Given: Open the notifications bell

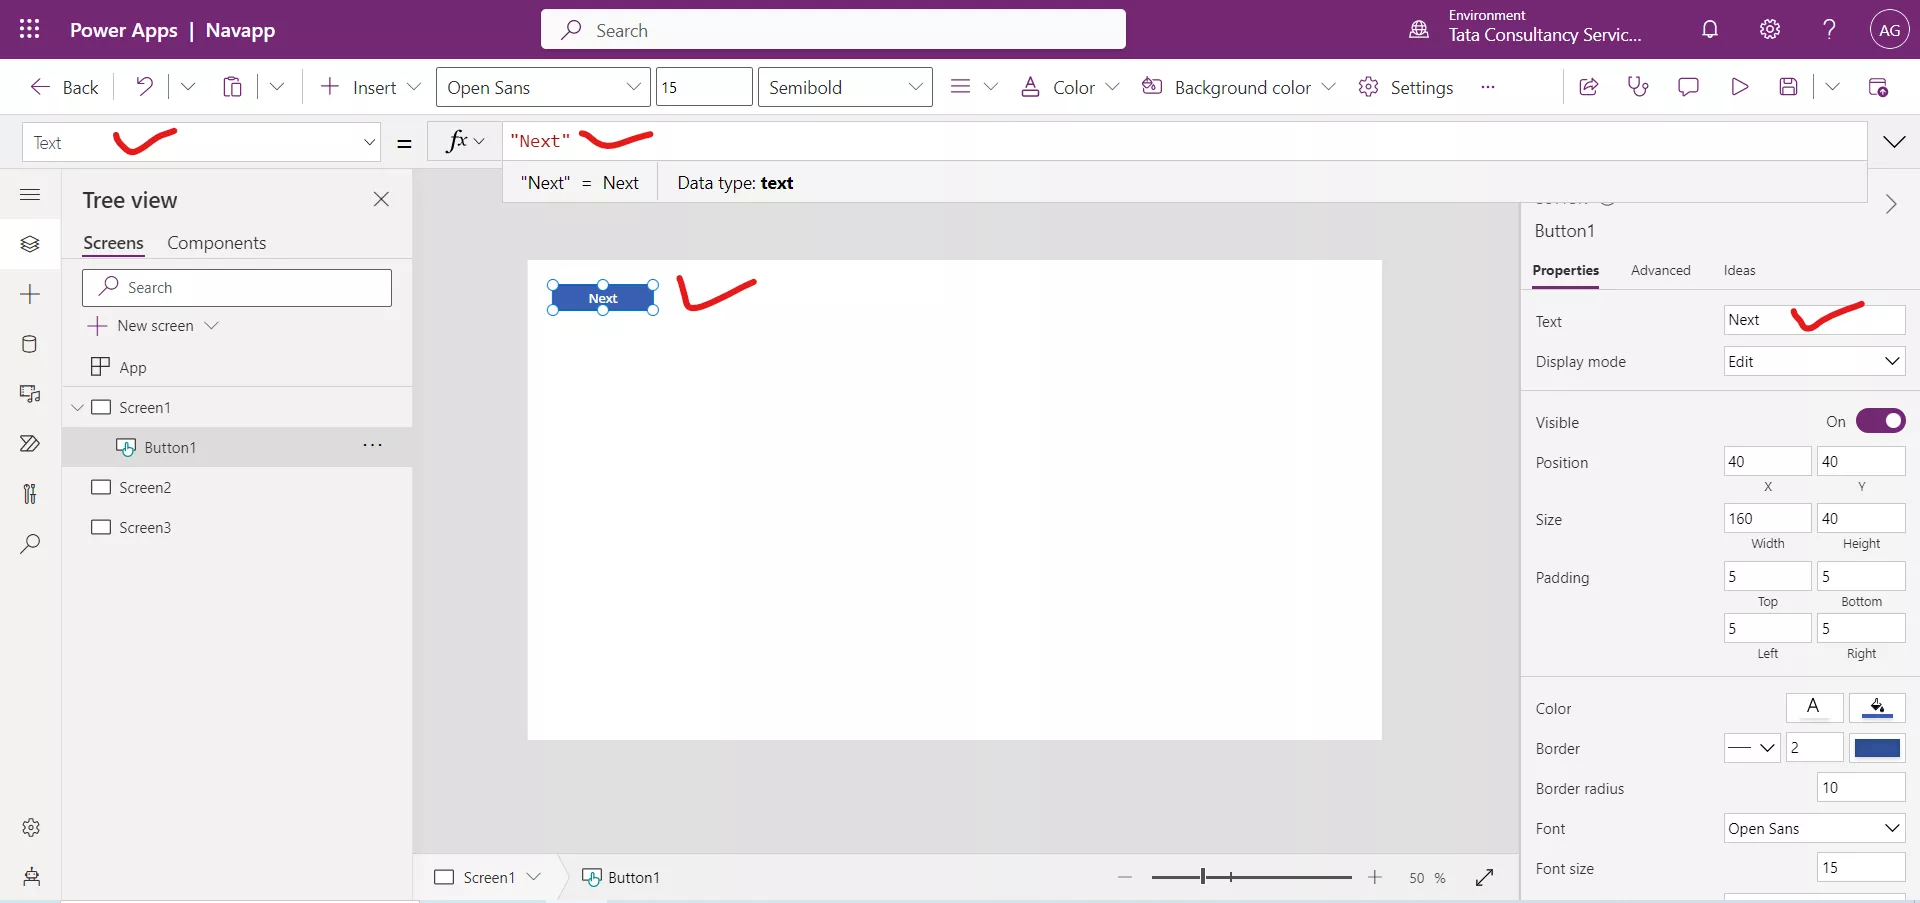Looking at the screenshot, I should [x=1710, y=29].
